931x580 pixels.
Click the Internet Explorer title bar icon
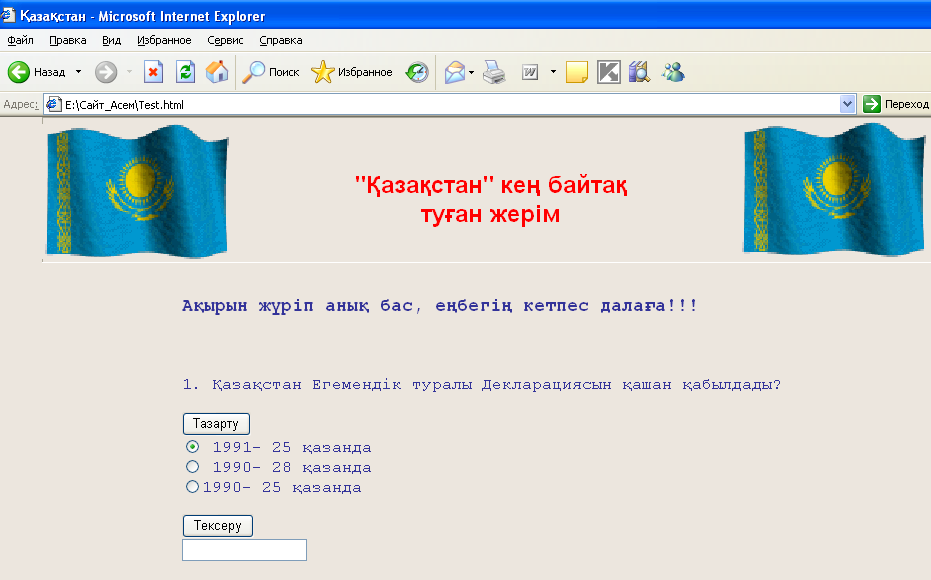8,15
